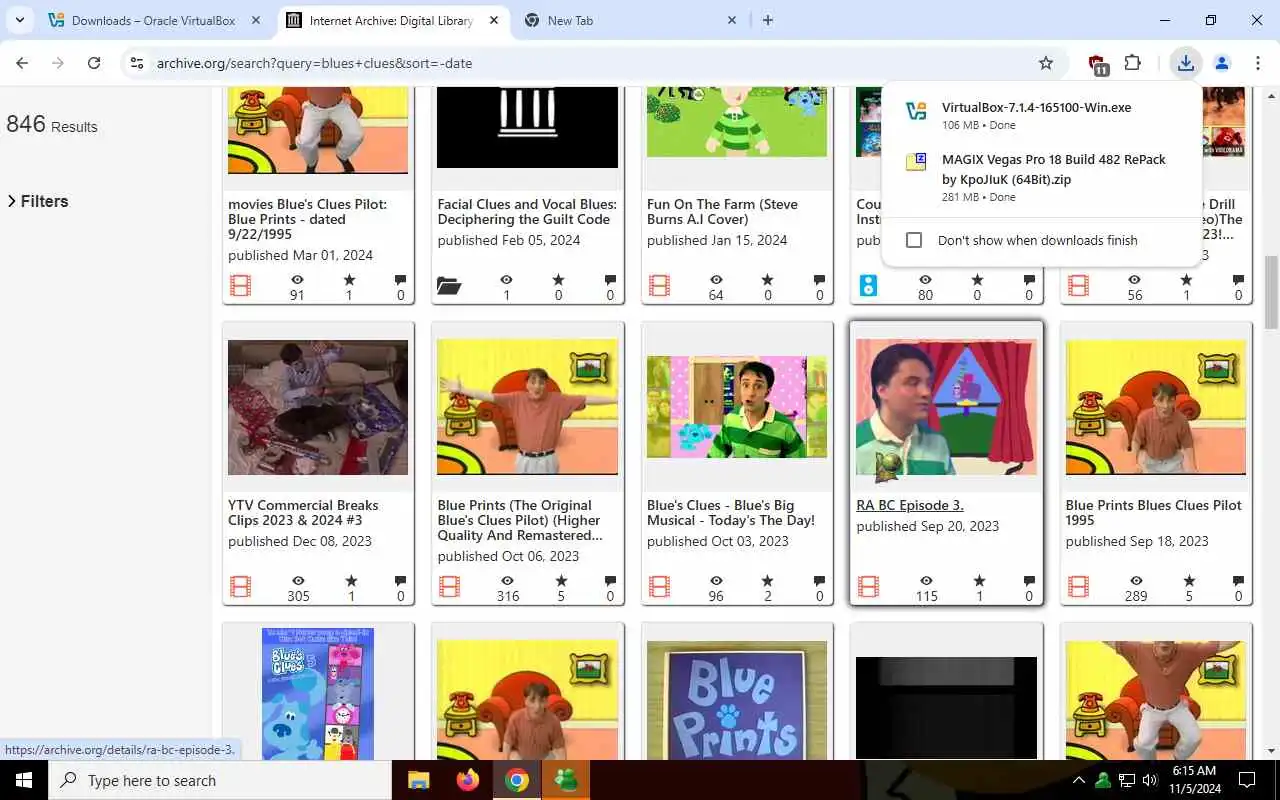The width and height of the screenshot is (1280, 800).
Task: Click Chrome icon in the taskbar
Action: (517, 780)
